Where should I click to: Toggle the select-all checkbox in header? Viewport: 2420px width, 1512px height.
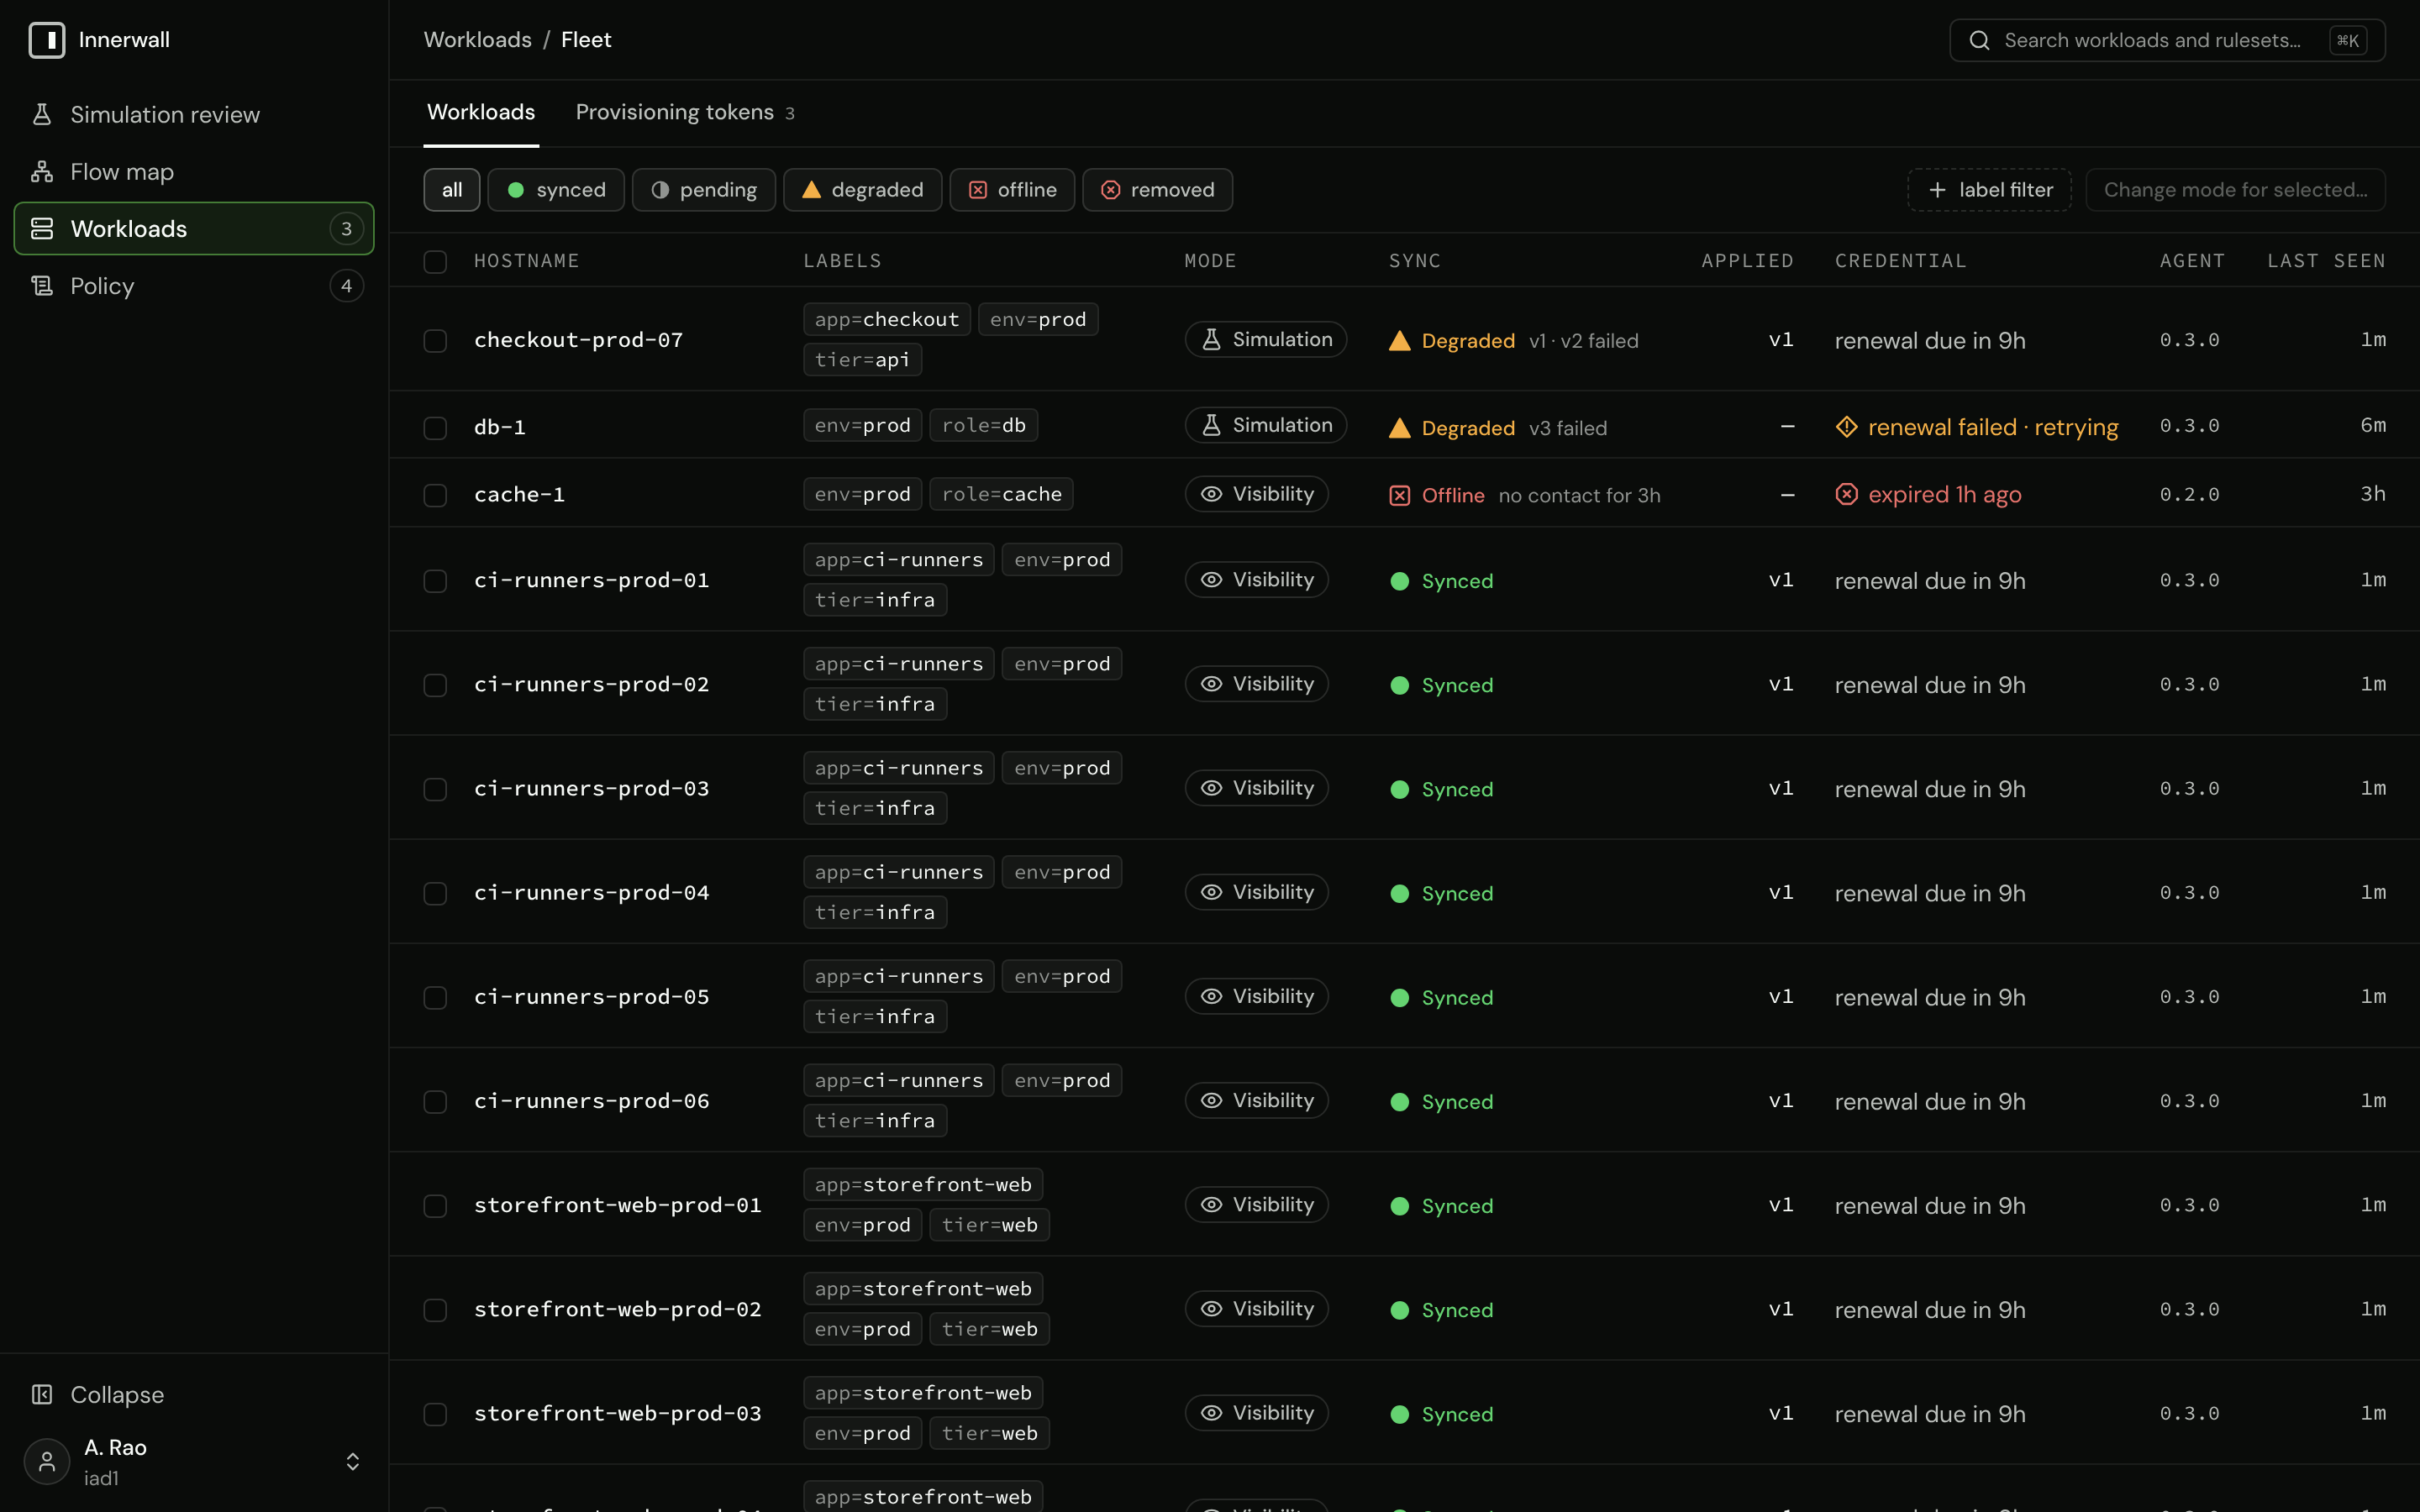click(435, 262)
